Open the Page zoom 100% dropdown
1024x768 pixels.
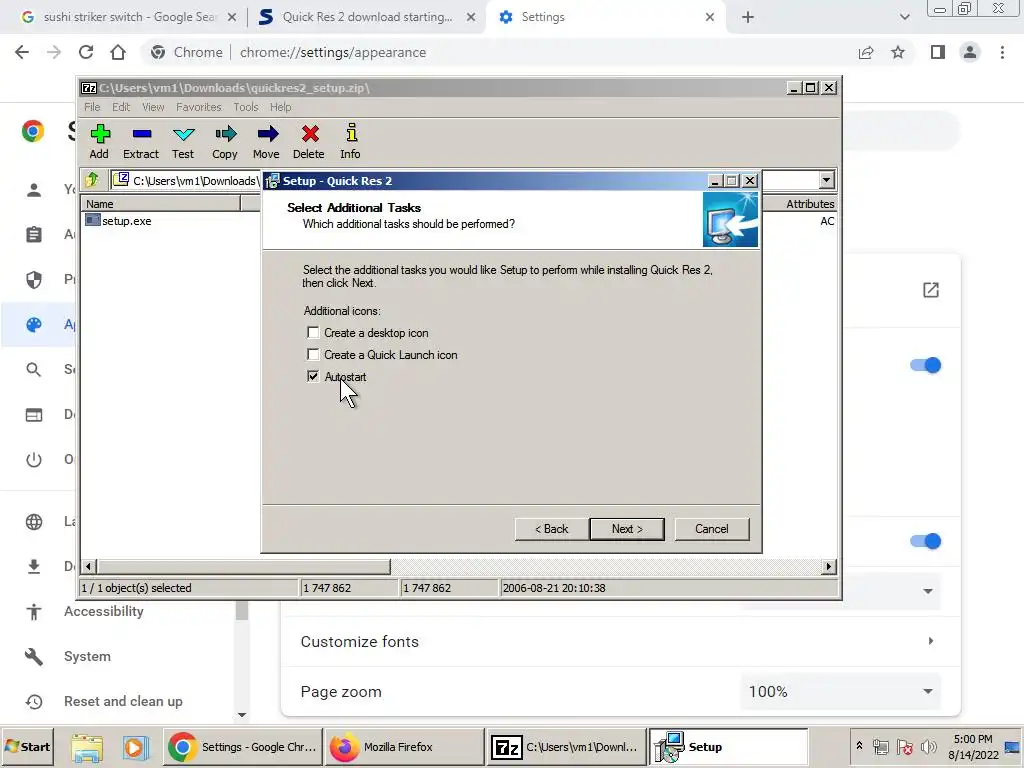[840, 692]
